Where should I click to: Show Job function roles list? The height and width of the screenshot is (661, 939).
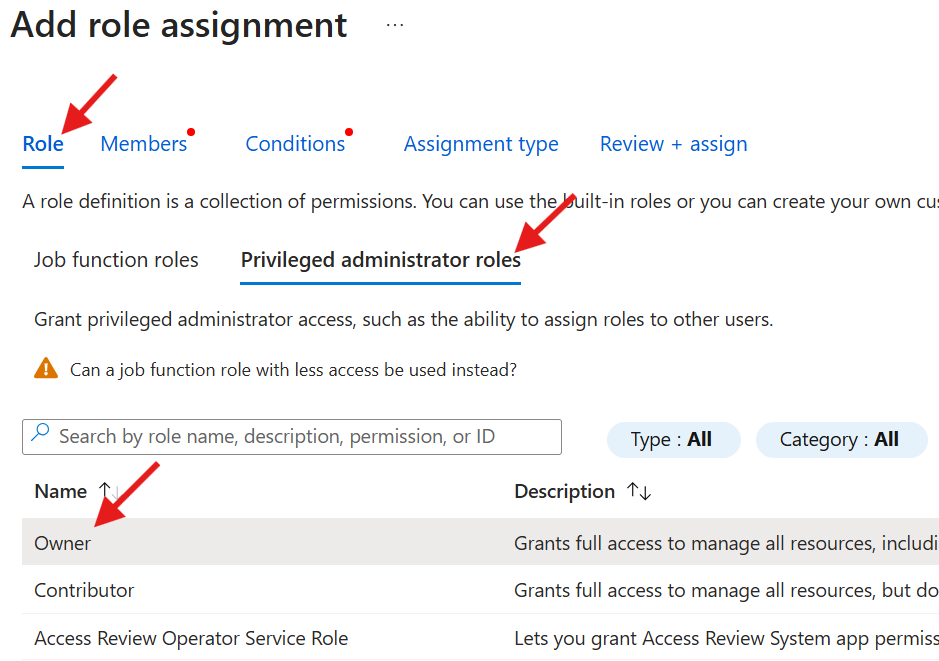pos(116,260)
